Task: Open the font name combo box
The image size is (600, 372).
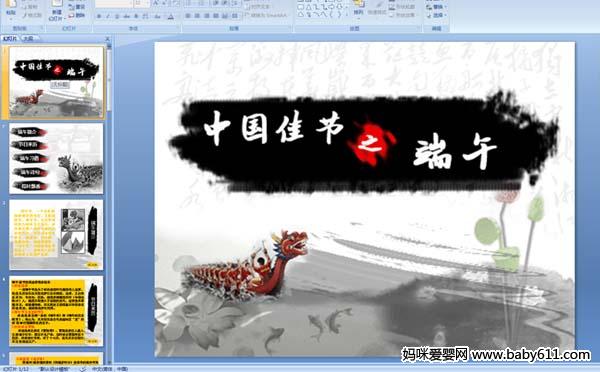Action: [114, 3]
